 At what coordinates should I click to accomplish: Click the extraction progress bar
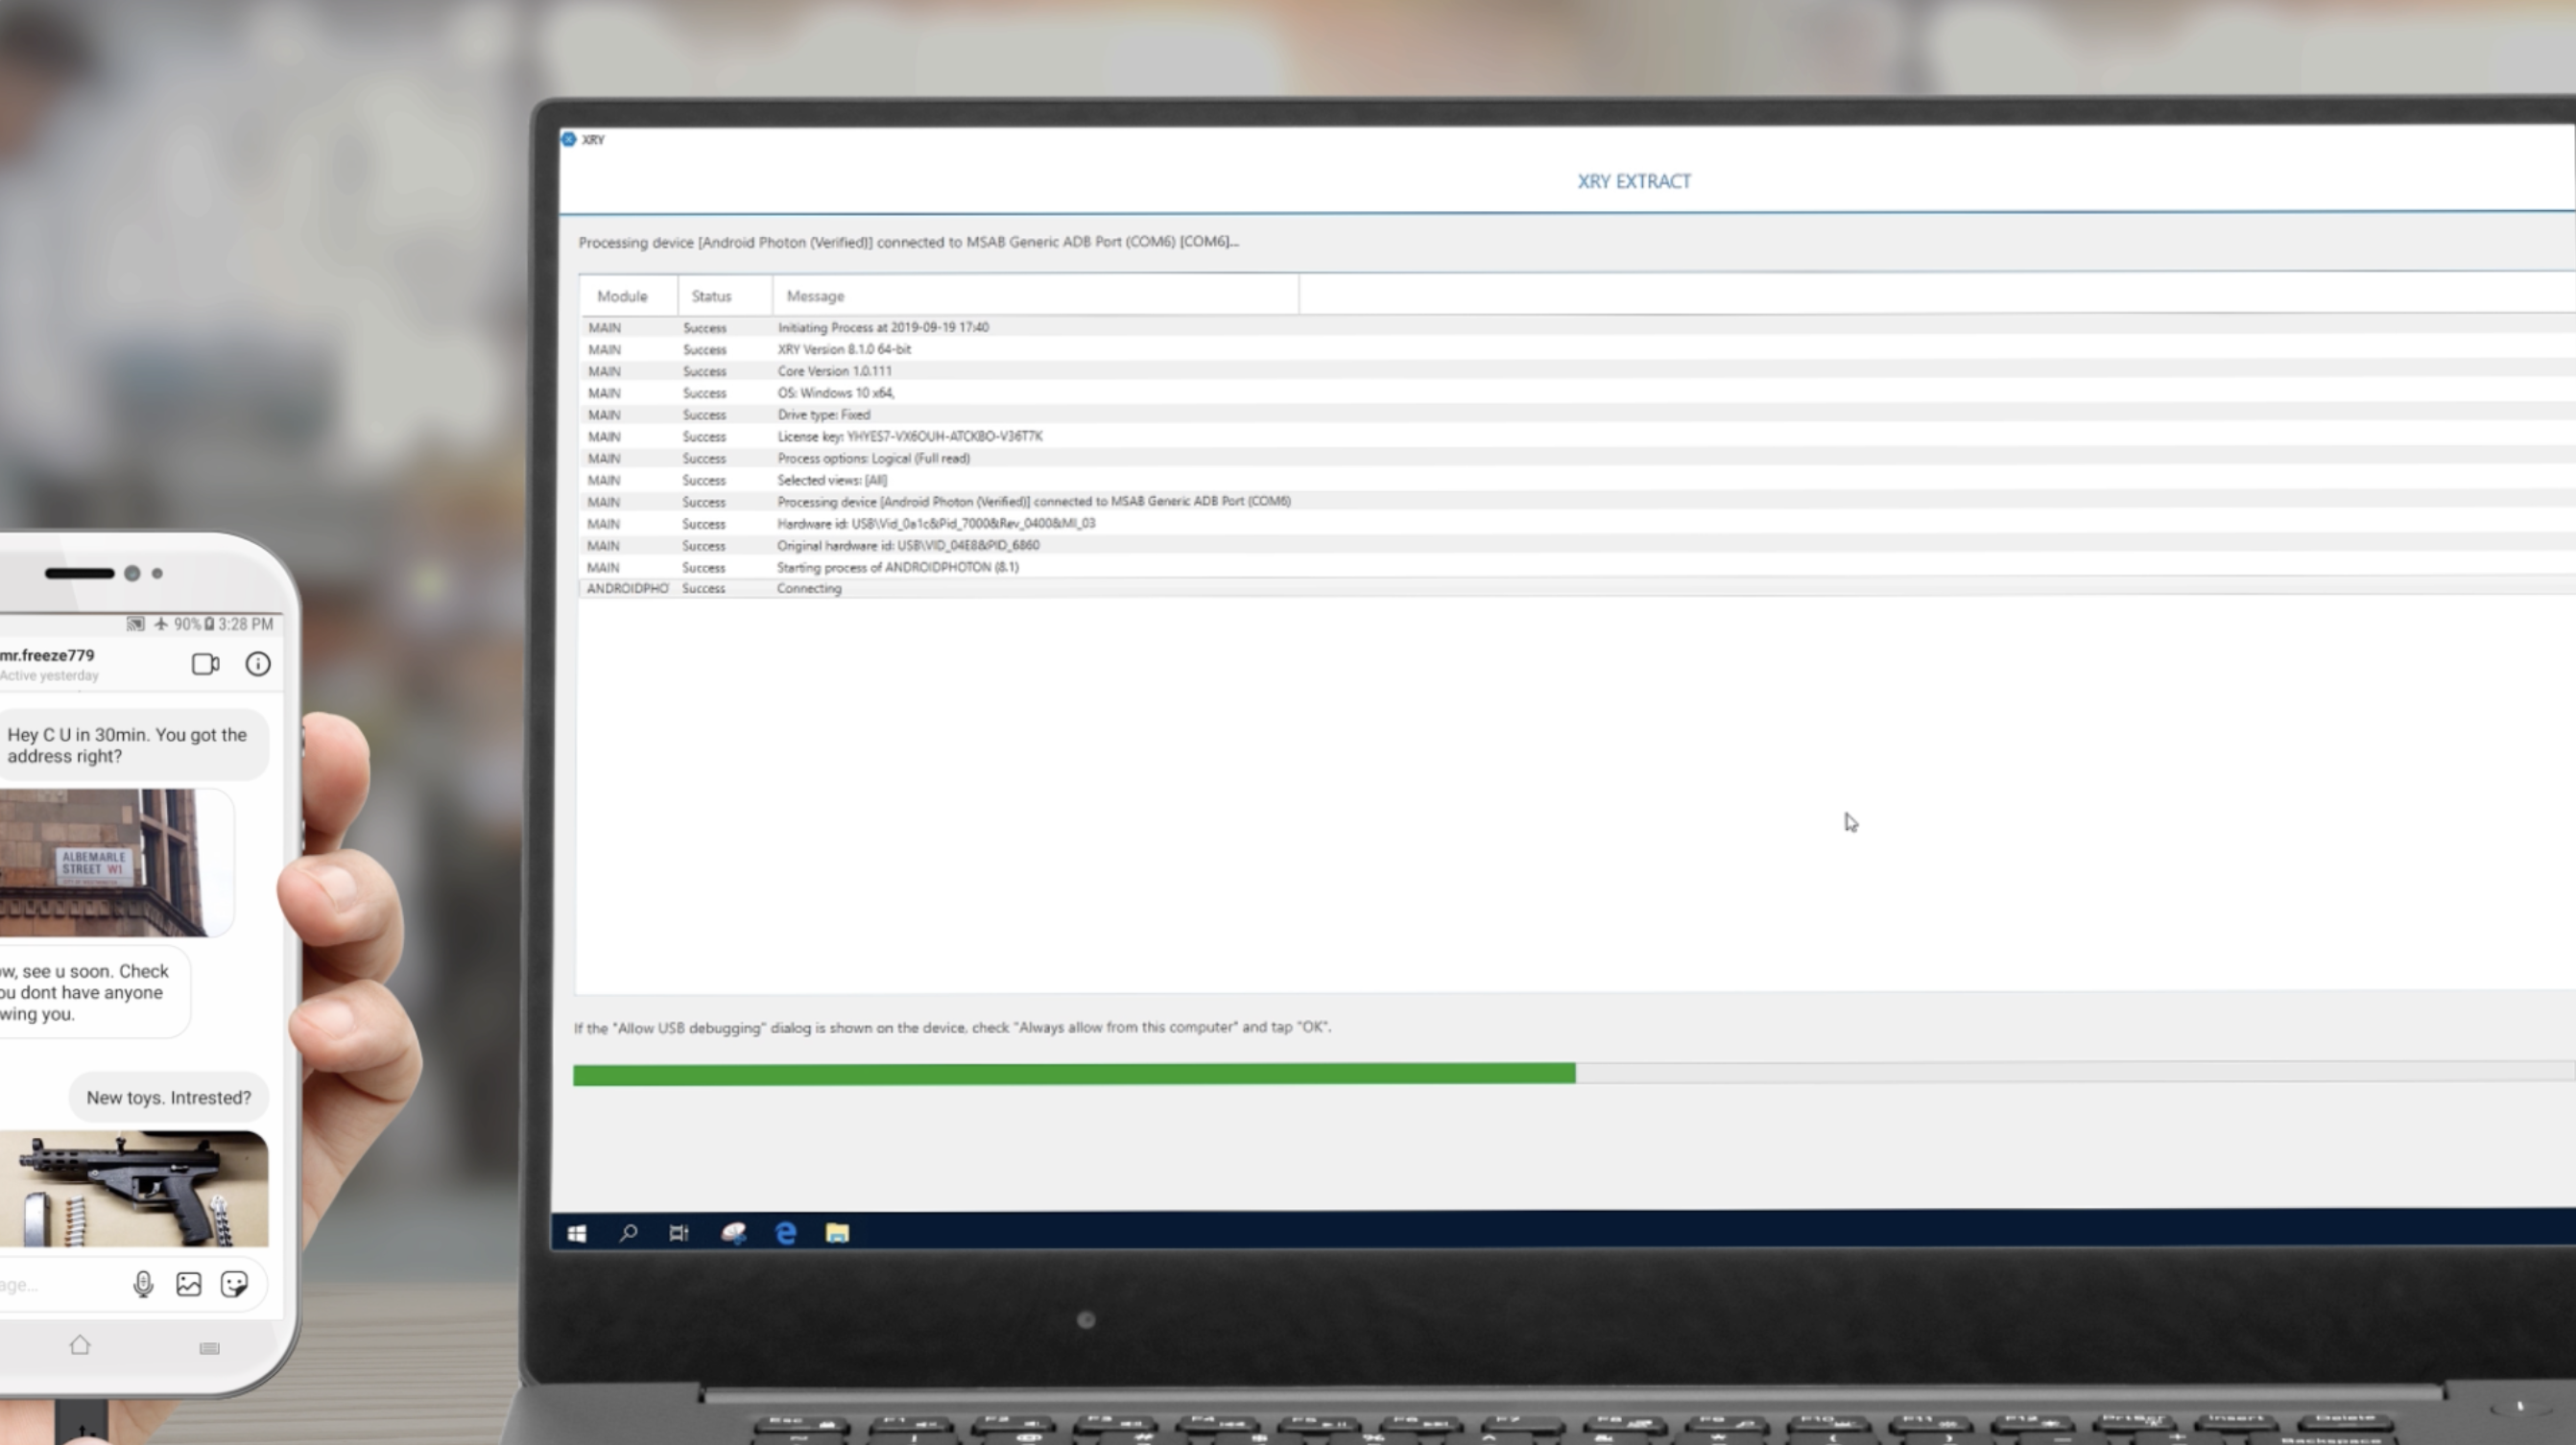pos(1574,1074)
